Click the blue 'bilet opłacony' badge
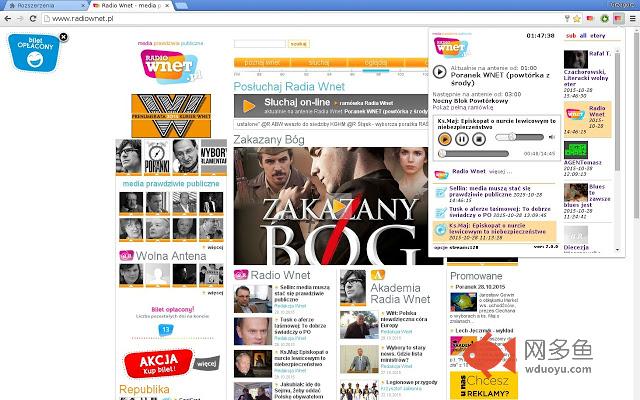Image resolution: width=640 pixels, height=400 pixels. click(33, 53)
